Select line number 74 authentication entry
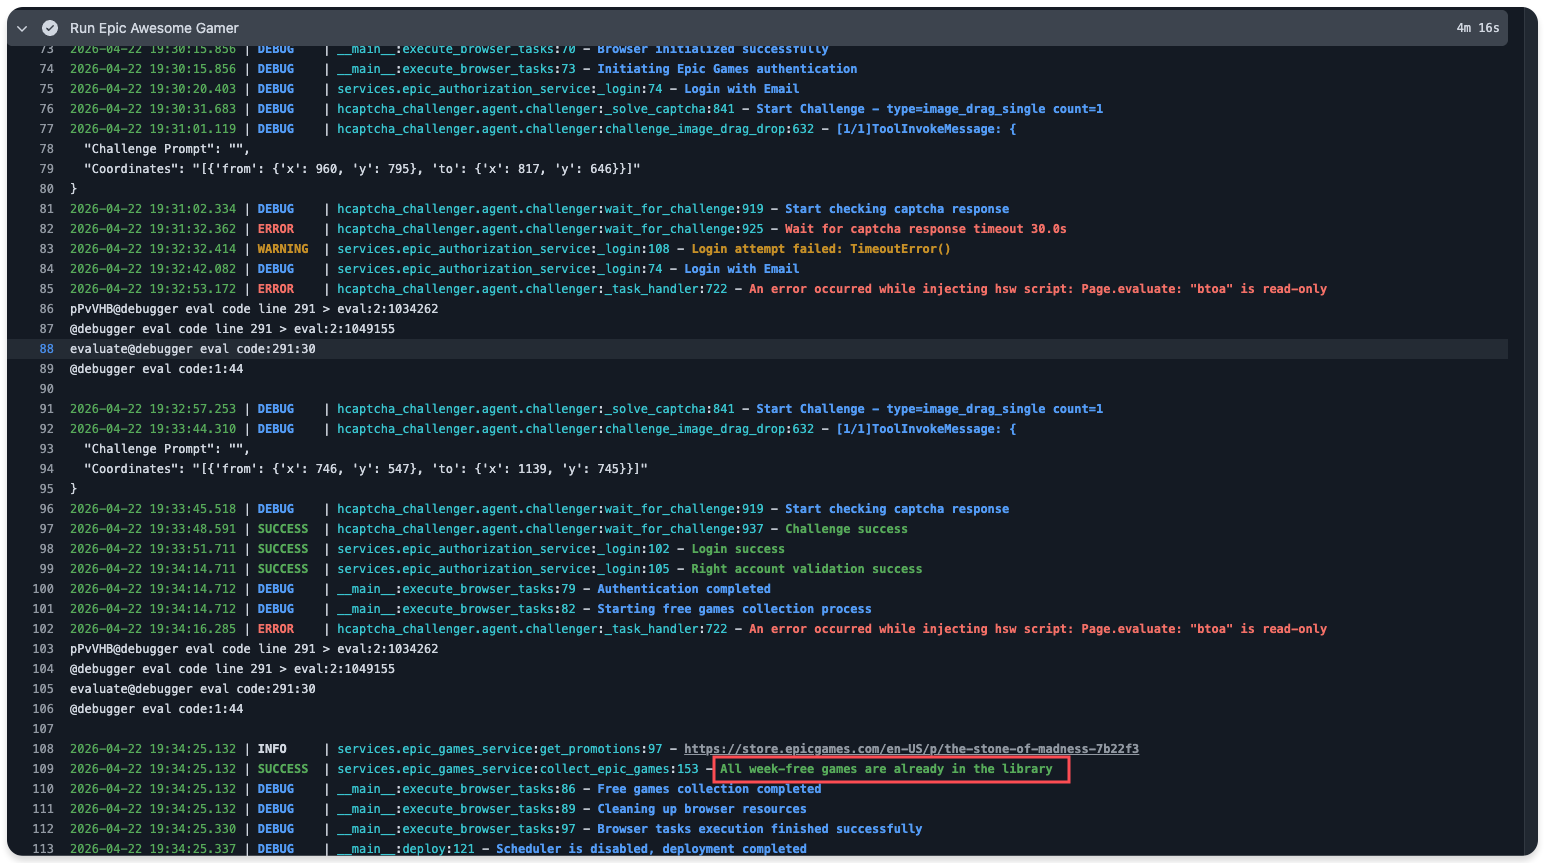 tap(46, 69)
